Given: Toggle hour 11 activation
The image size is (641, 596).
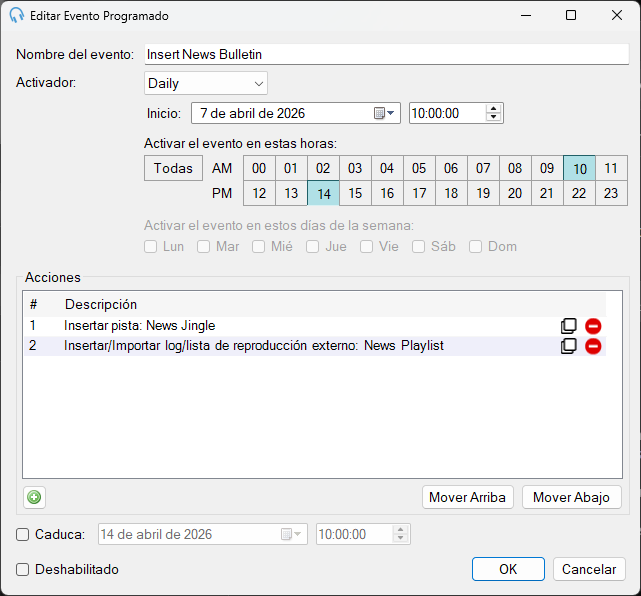Looking at the screenshot, I should click(x=611, y=168).
